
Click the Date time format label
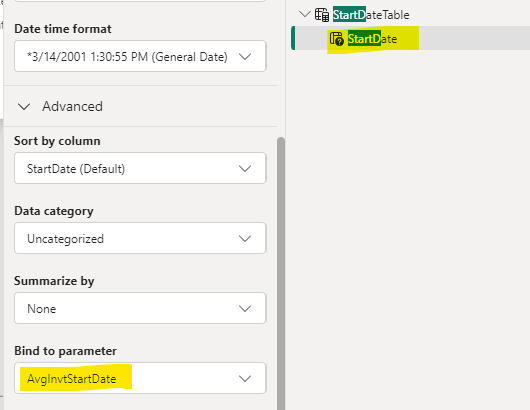(63, 29)
